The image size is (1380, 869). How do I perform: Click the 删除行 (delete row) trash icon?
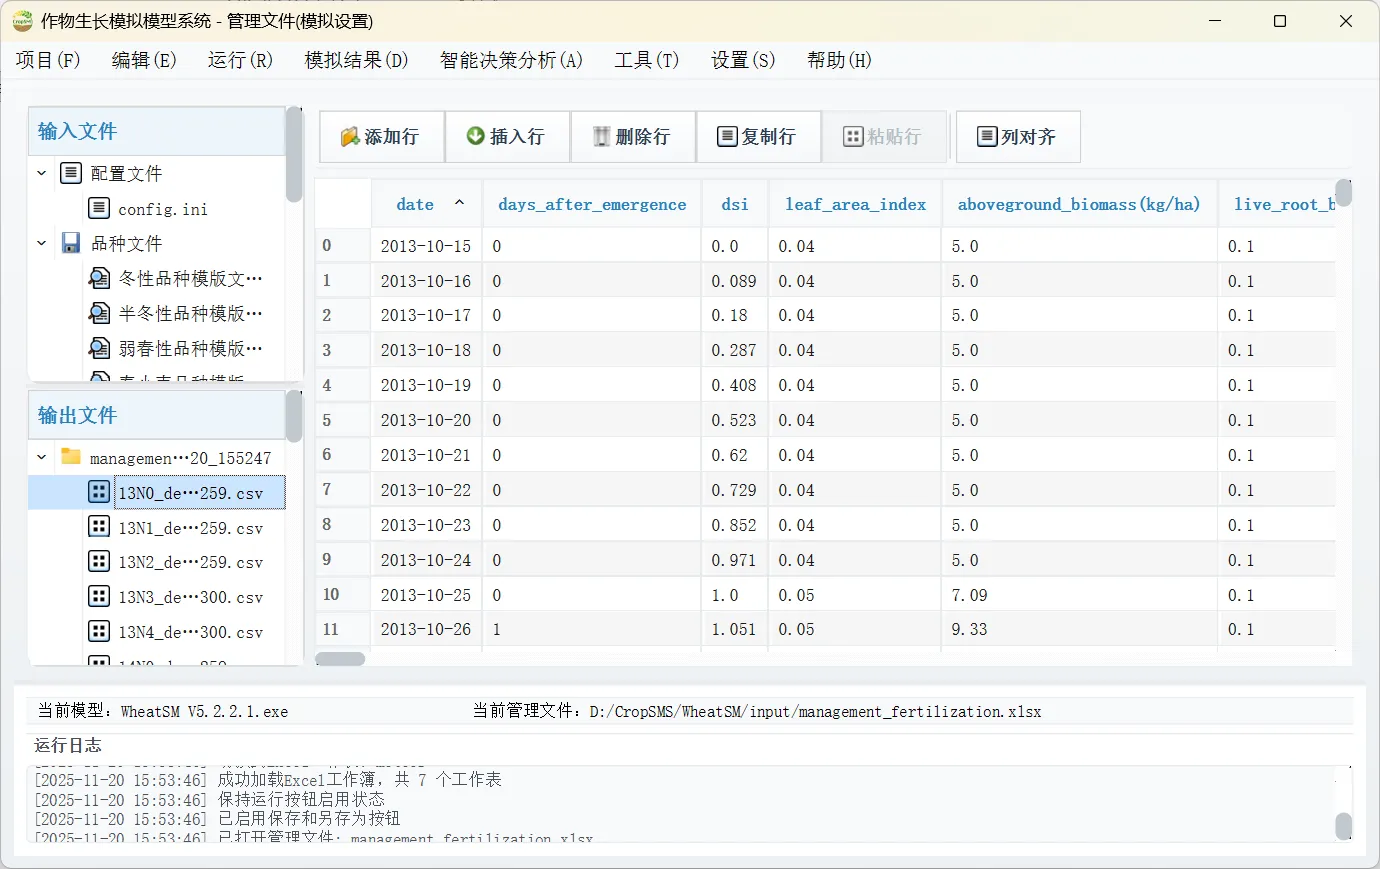[x=601, y=137]
